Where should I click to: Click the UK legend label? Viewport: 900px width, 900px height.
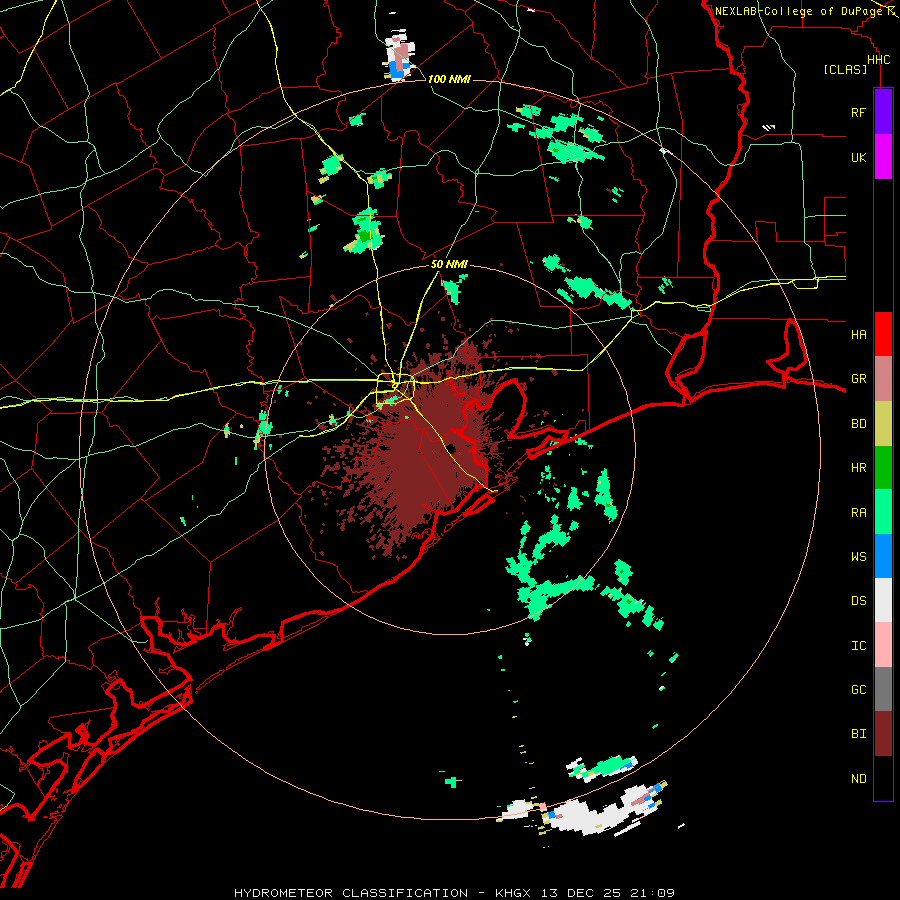(858, 157)
